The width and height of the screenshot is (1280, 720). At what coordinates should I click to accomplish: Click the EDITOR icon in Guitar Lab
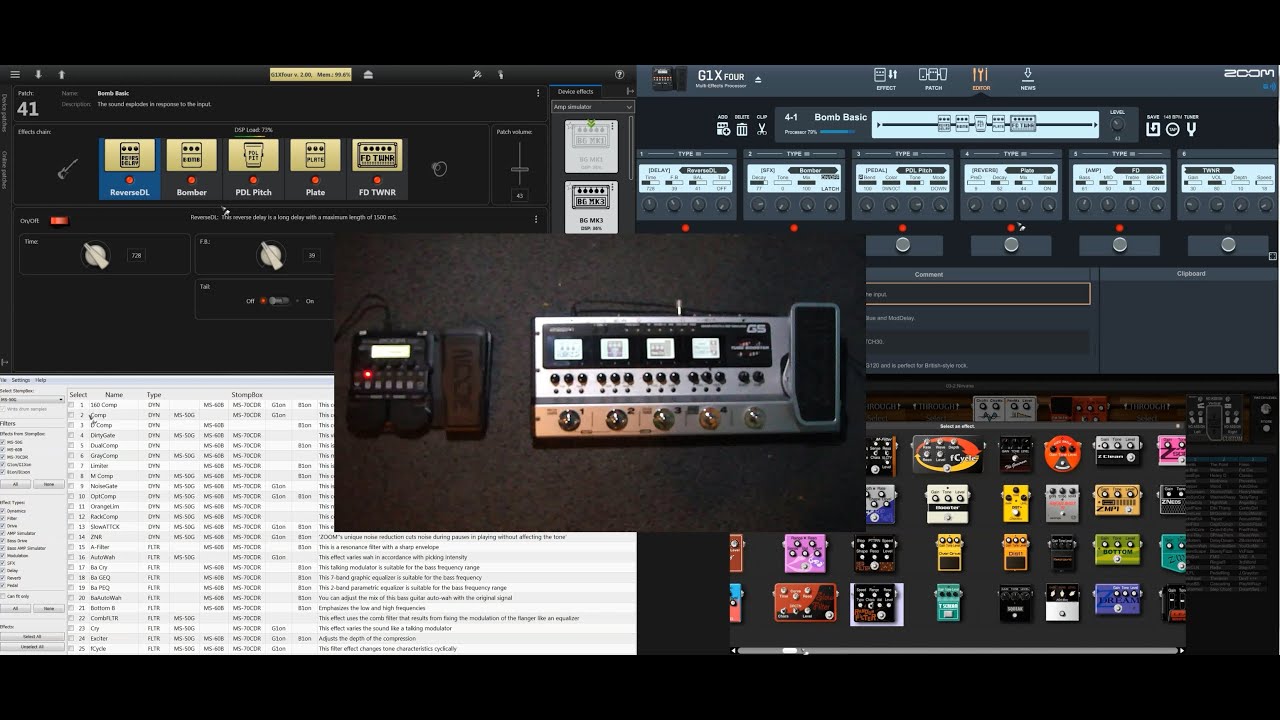980,79
